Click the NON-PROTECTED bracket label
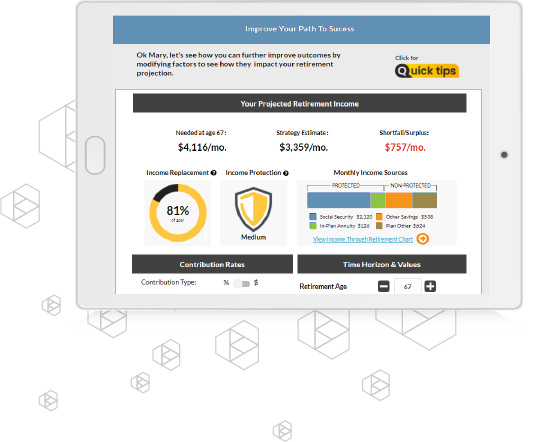 [x=411, y=186]
